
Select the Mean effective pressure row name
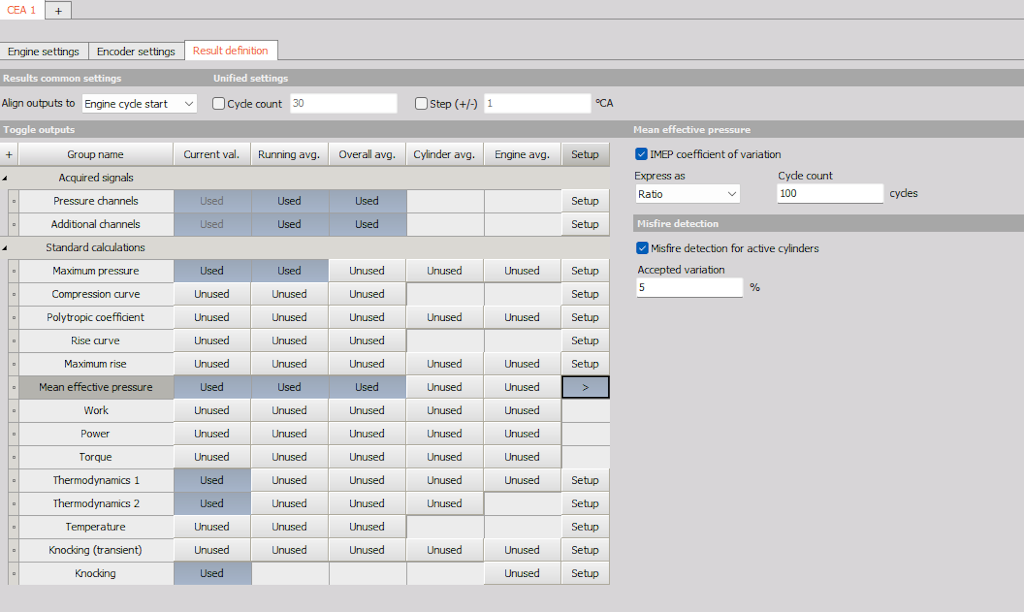96,387
